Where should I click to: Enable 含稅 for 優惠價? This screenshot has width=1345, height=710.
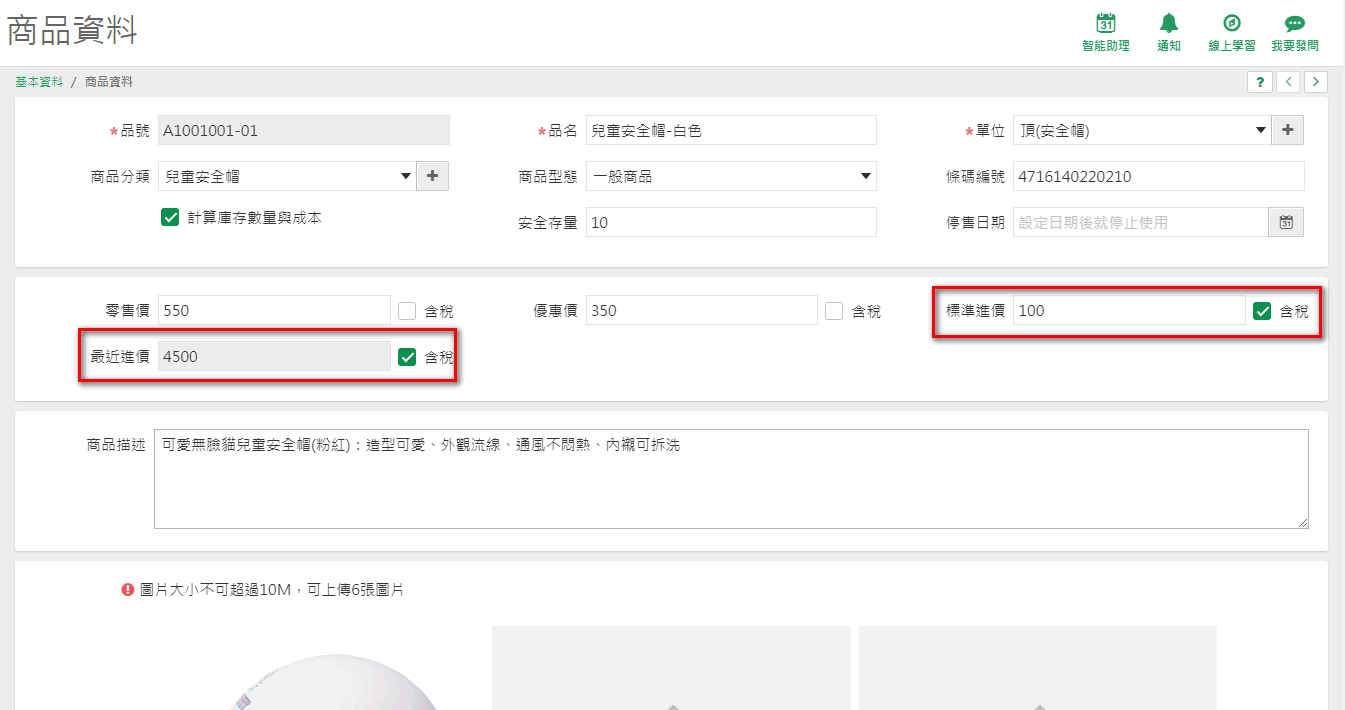[834, 311]
